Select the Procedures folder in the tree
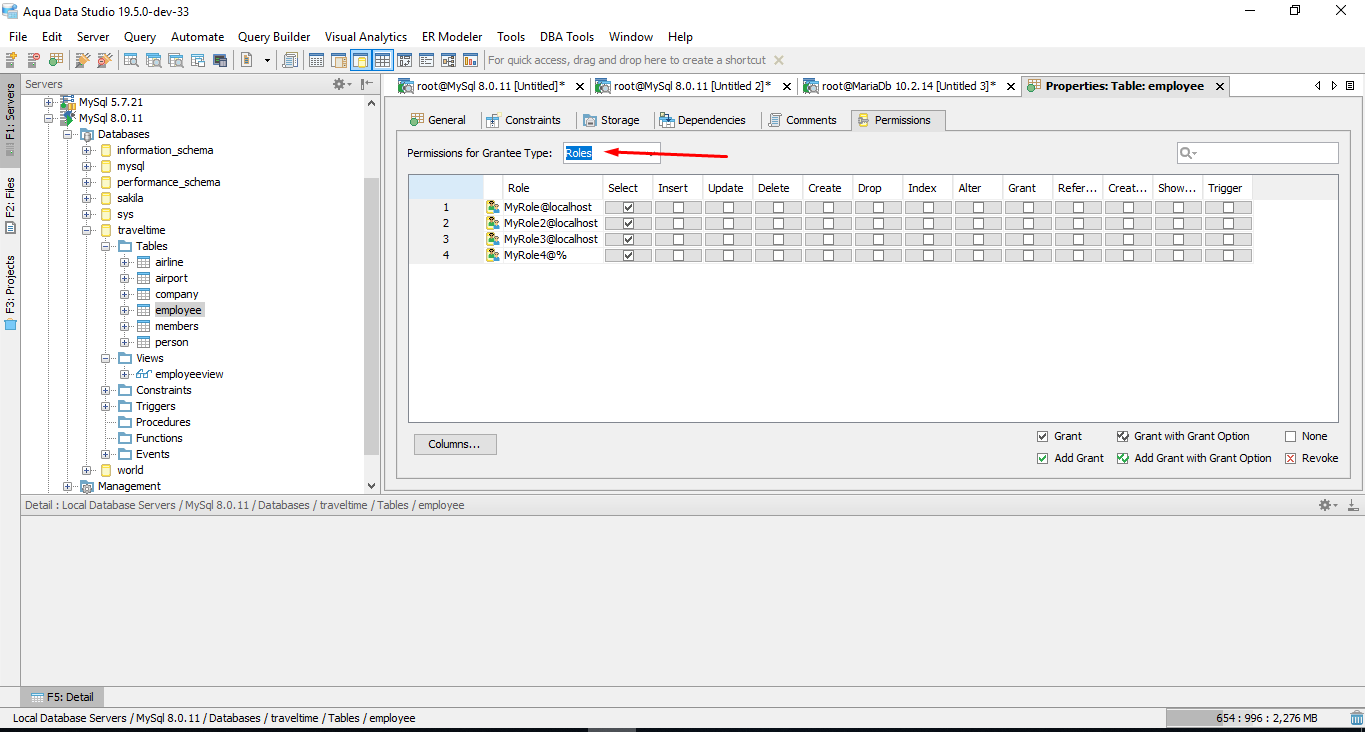 pyautogui.click(x=163, y=422)
